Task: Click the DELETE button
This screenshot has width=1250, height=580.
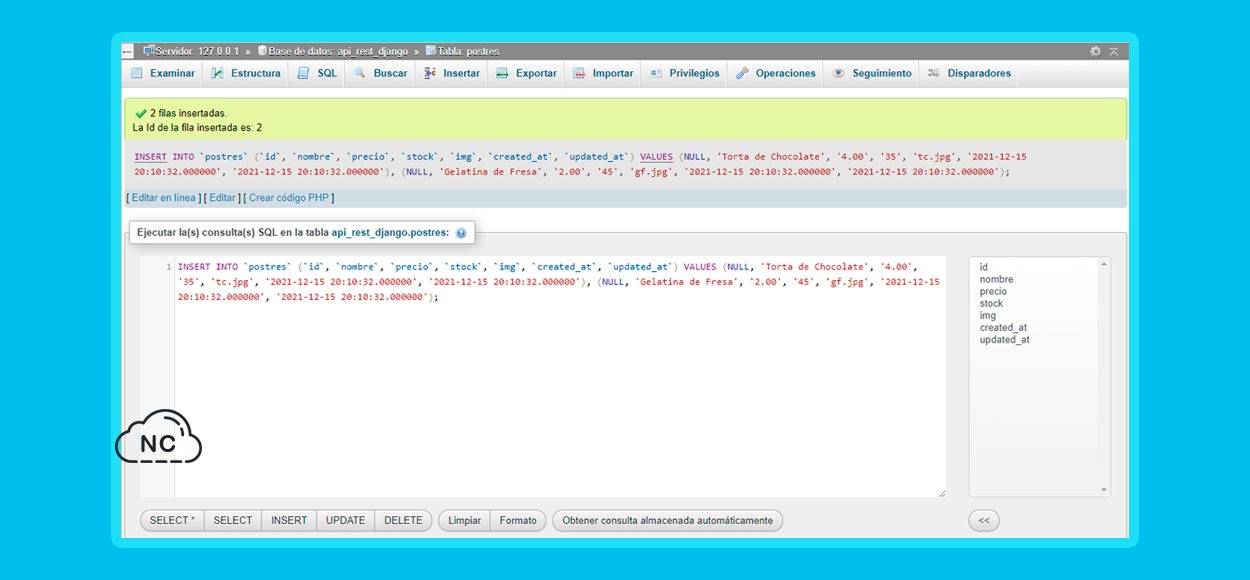Action: pyautogui.click(x=404, y=520)
